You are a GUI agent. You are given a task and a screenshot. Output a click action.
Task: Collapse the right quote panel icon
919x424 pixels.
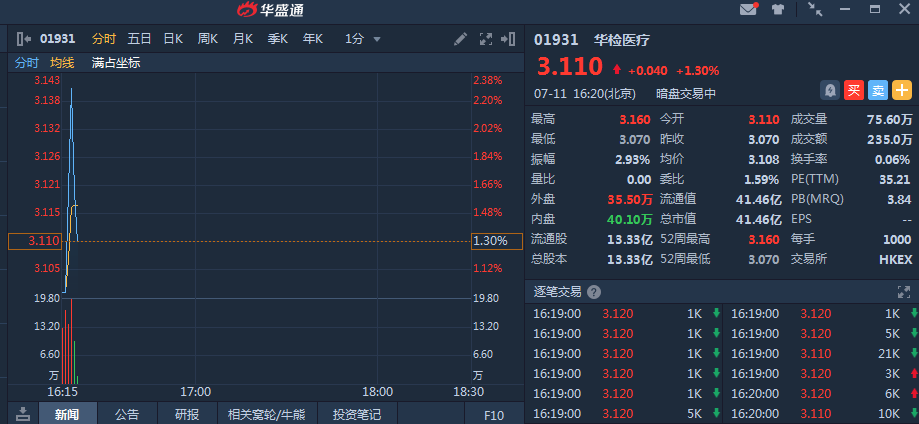pyautogui.click(x=508, y=39)
